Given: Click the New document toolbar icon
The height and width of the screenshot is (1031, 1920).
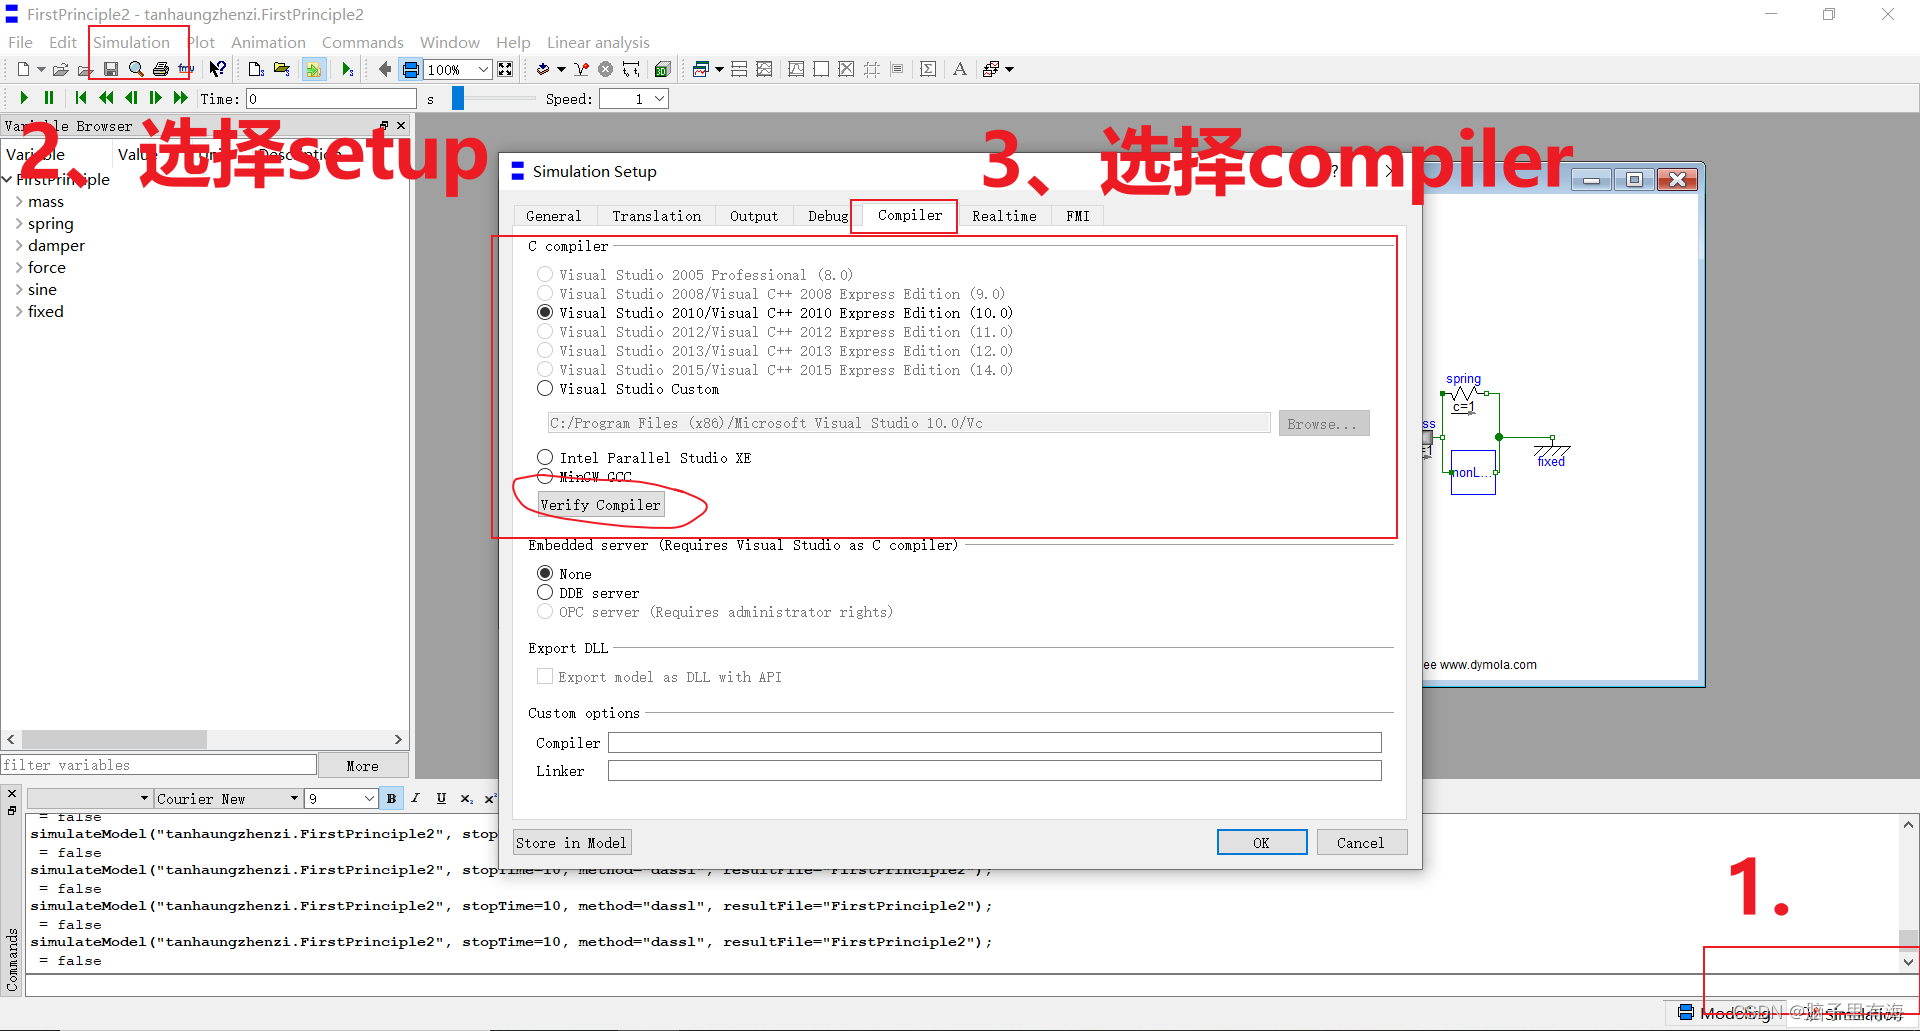Looking at the screenshot, I should tap(23, 69).
